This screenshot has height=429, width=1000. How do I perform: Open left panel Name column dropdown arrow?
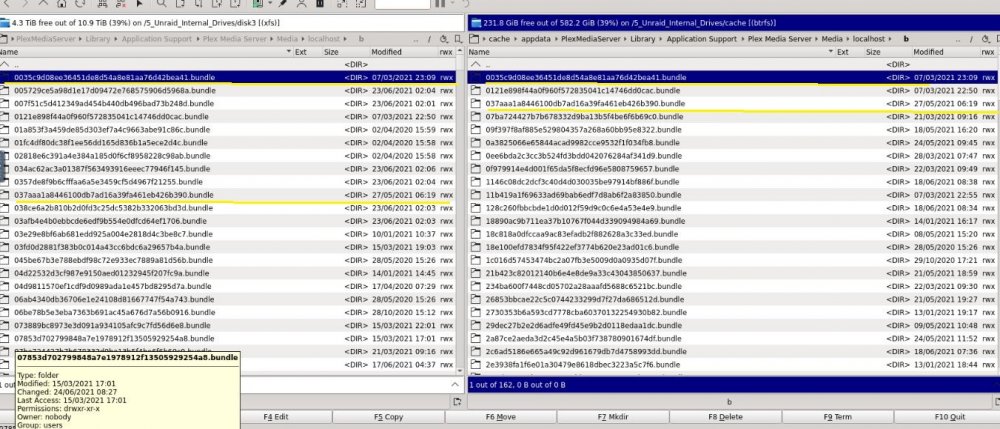click(289, 51)
